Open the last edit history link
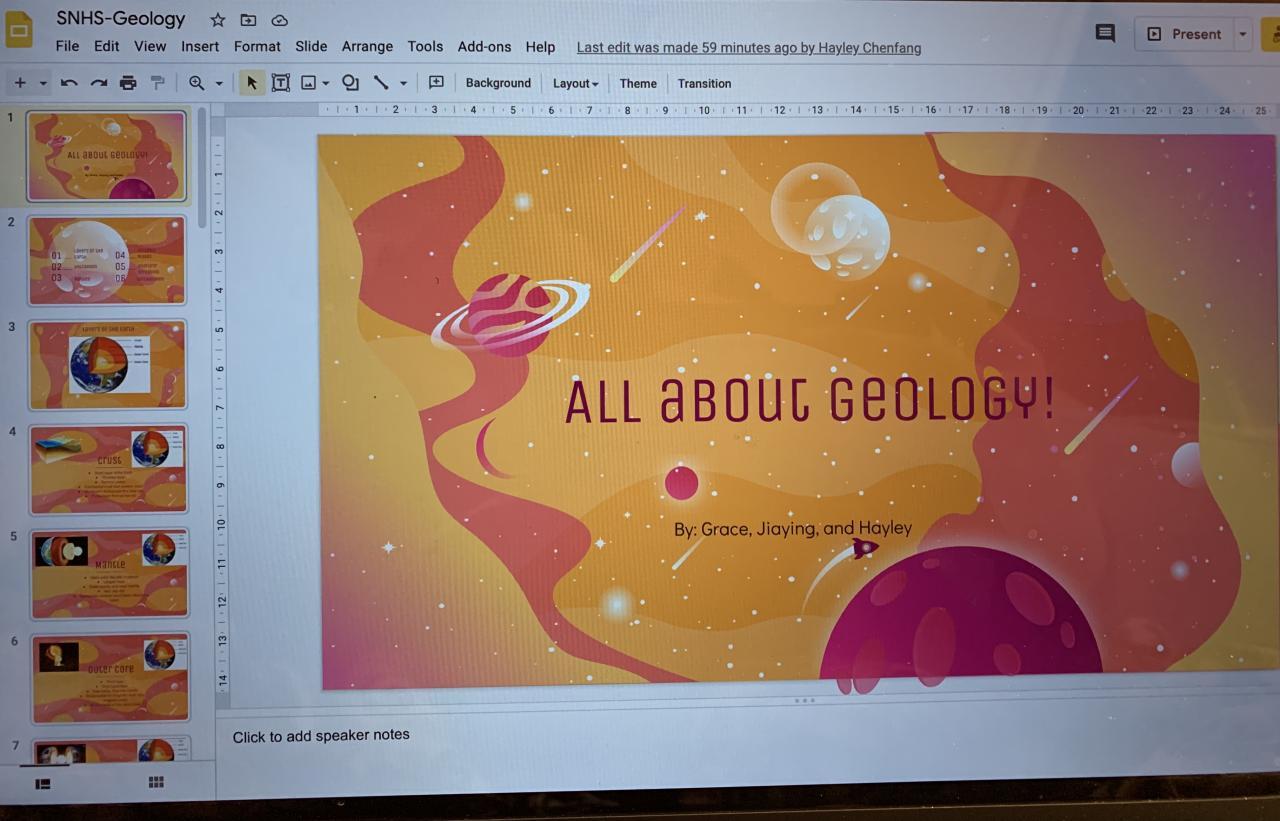The width and height of the screenshot is (1280, 821). point(749,48)
